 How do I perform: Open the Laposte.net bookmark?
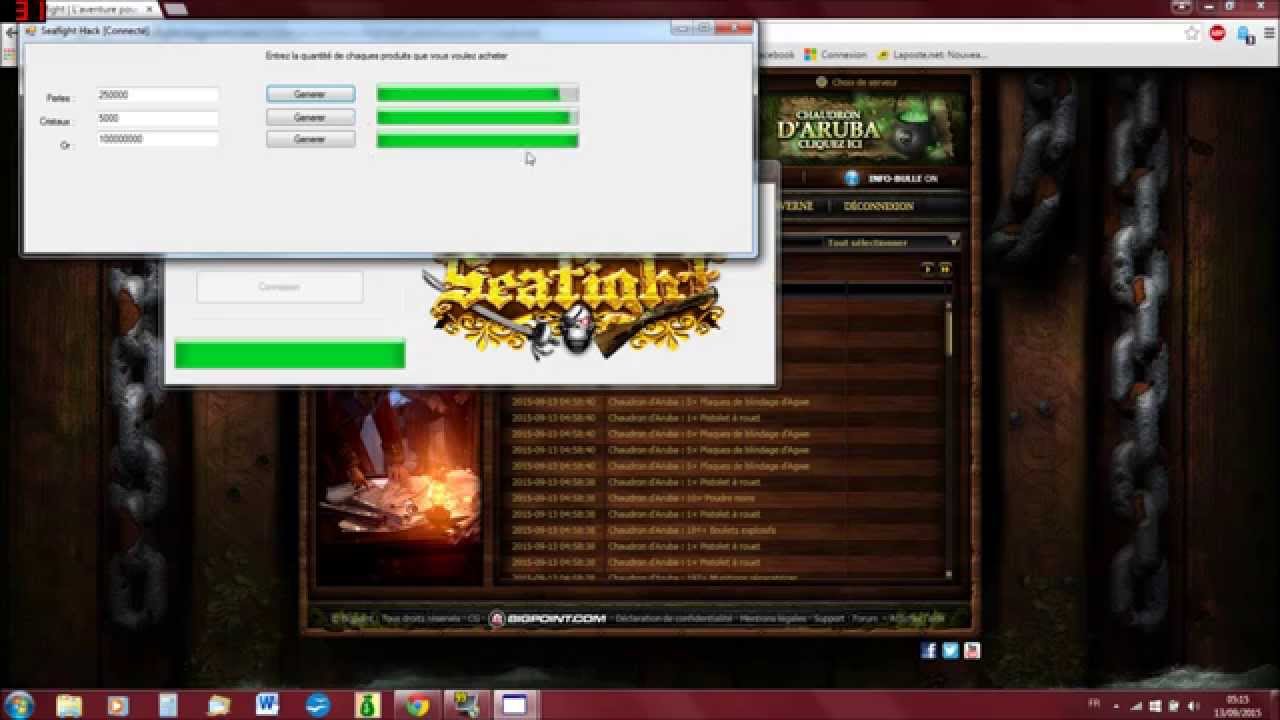coord(933,55)
